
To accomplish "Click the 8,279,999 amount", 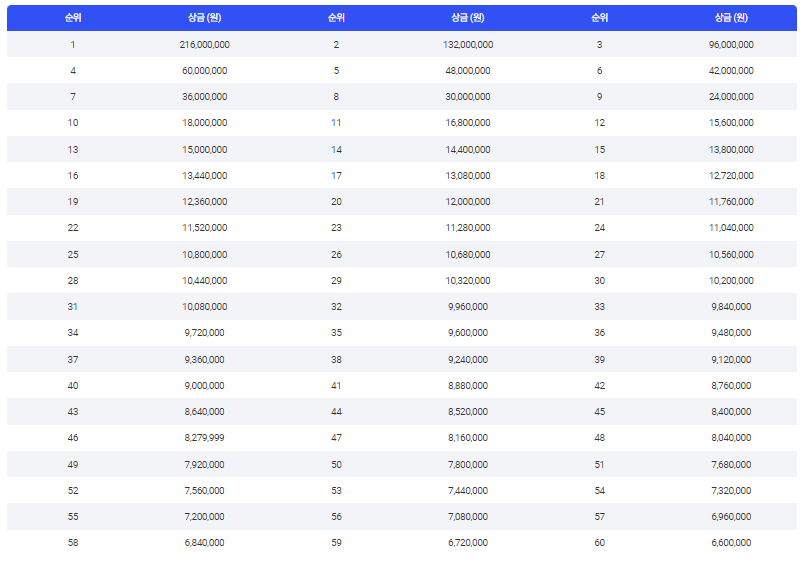I will click(204, 438).
